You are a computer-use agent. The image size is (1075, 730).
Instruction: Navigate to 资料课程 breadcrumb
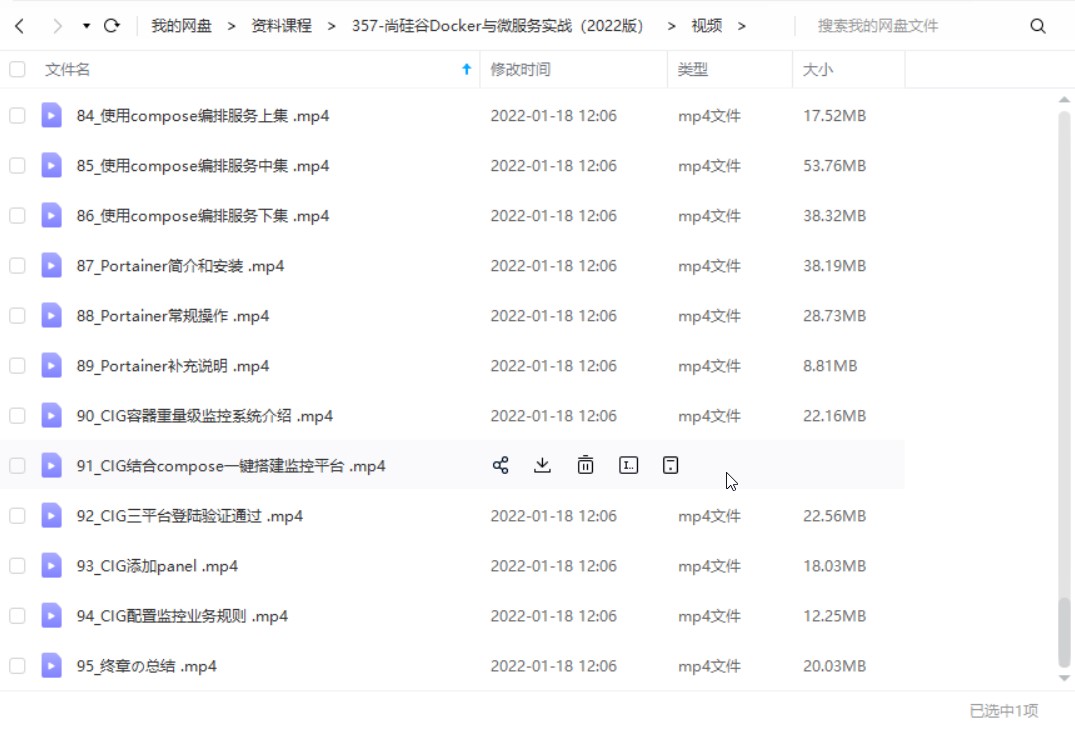281,26
